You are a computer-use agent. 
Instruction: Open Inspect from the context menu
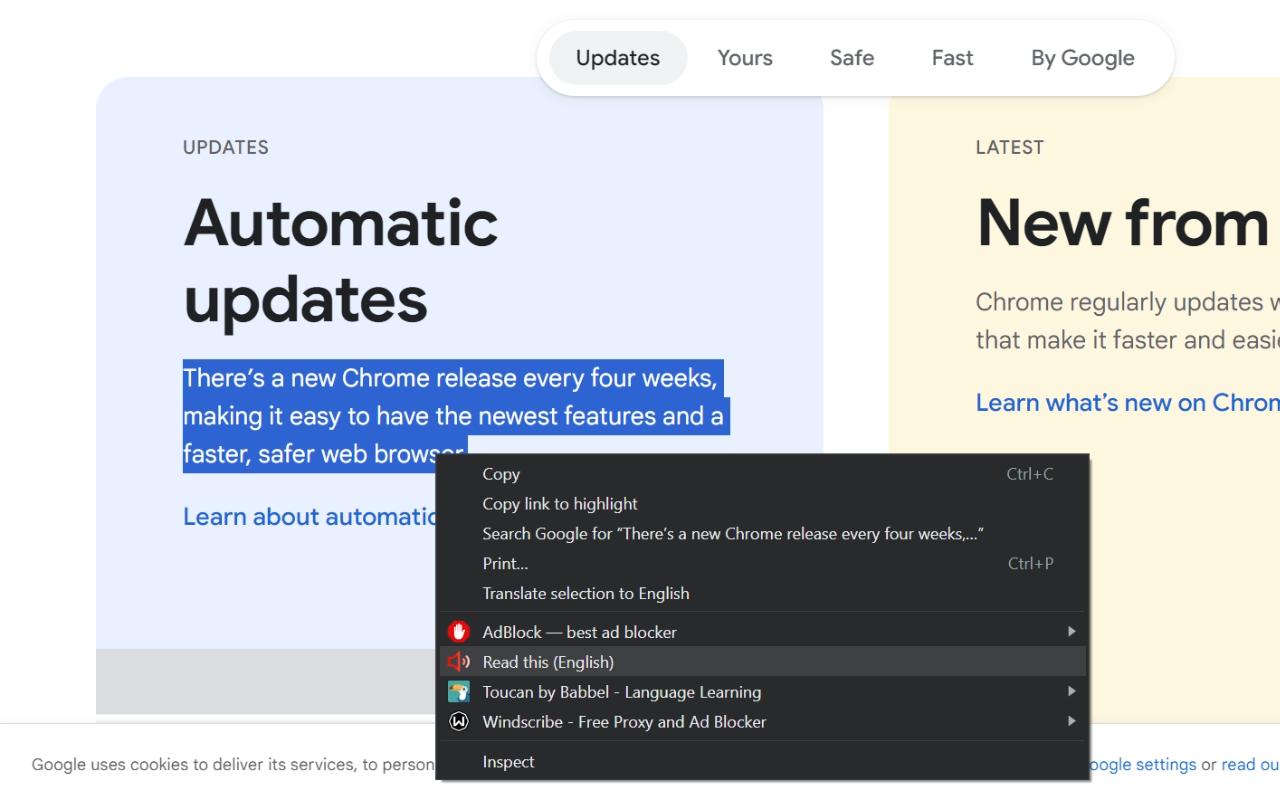762,762
